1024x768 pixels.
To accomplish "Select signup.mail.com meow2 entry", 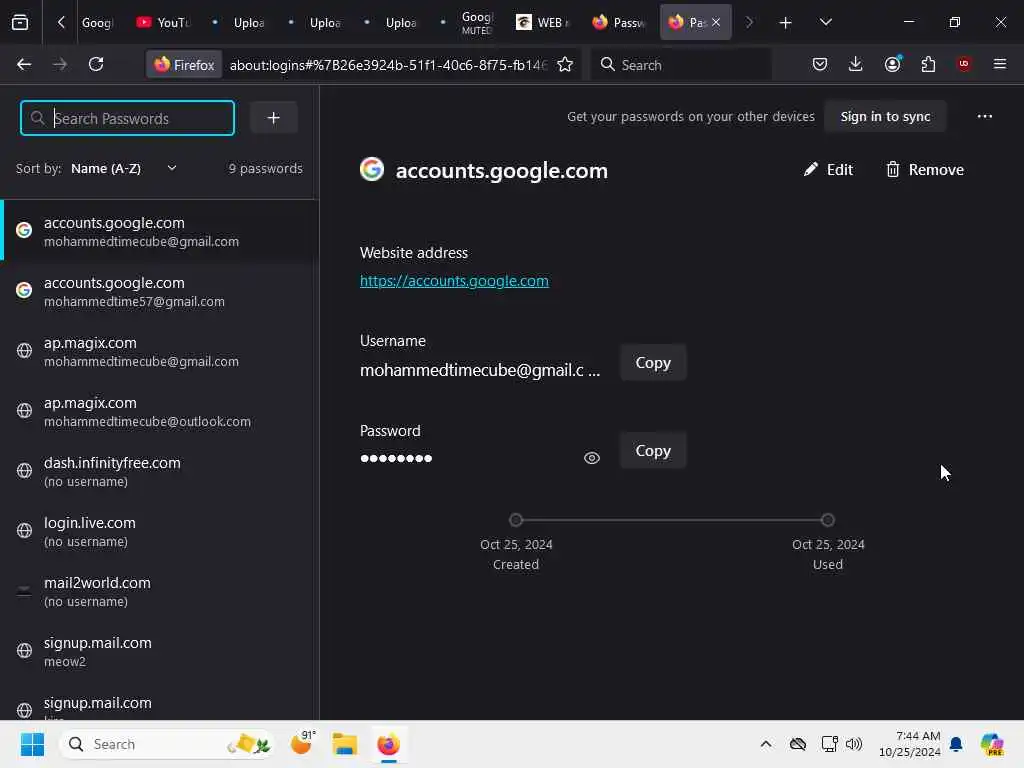I will 159,652.
